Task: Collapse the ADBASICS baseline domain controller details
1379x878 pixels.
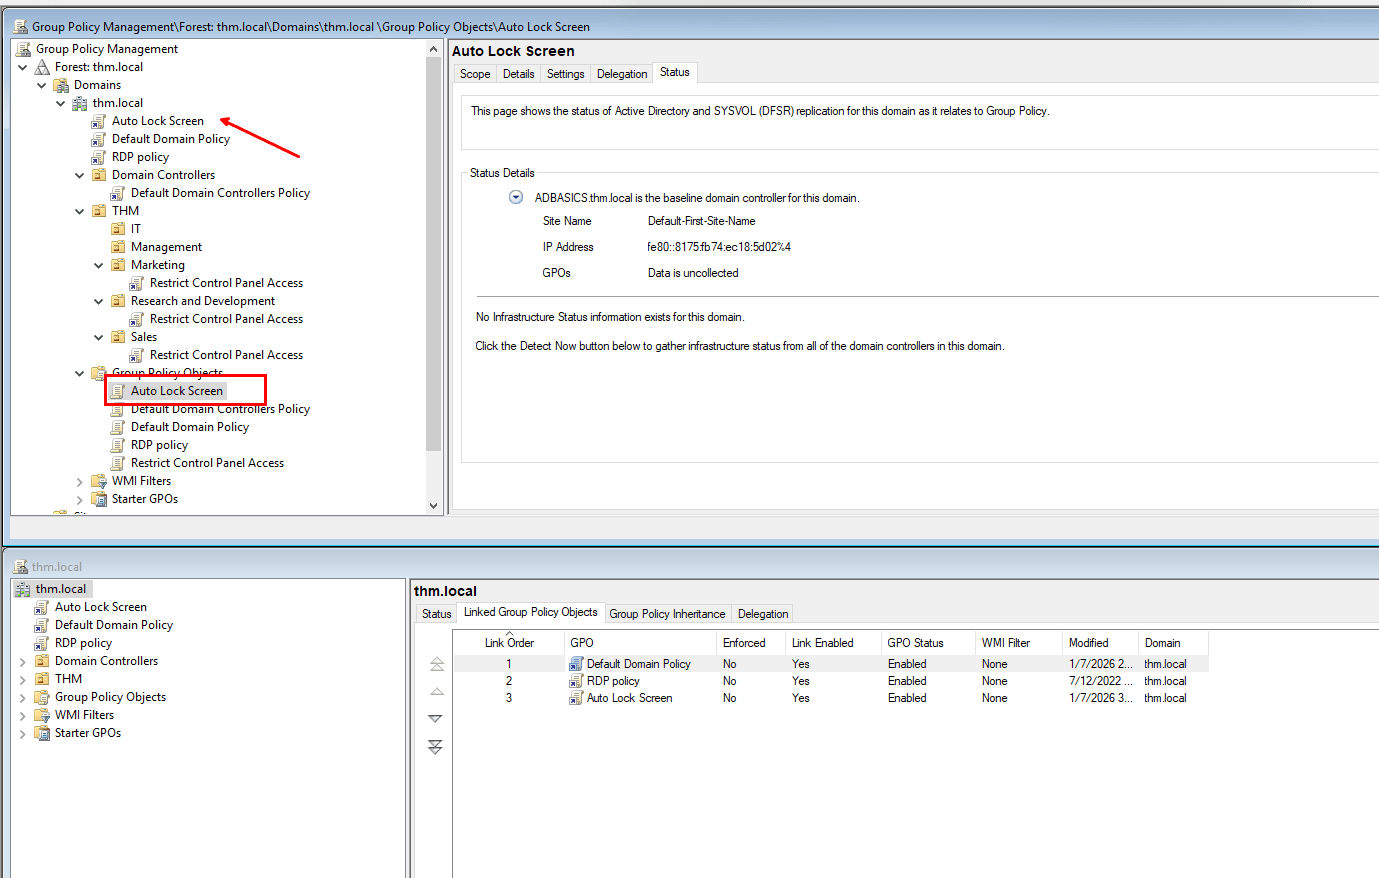Action: tap(516, 197)
